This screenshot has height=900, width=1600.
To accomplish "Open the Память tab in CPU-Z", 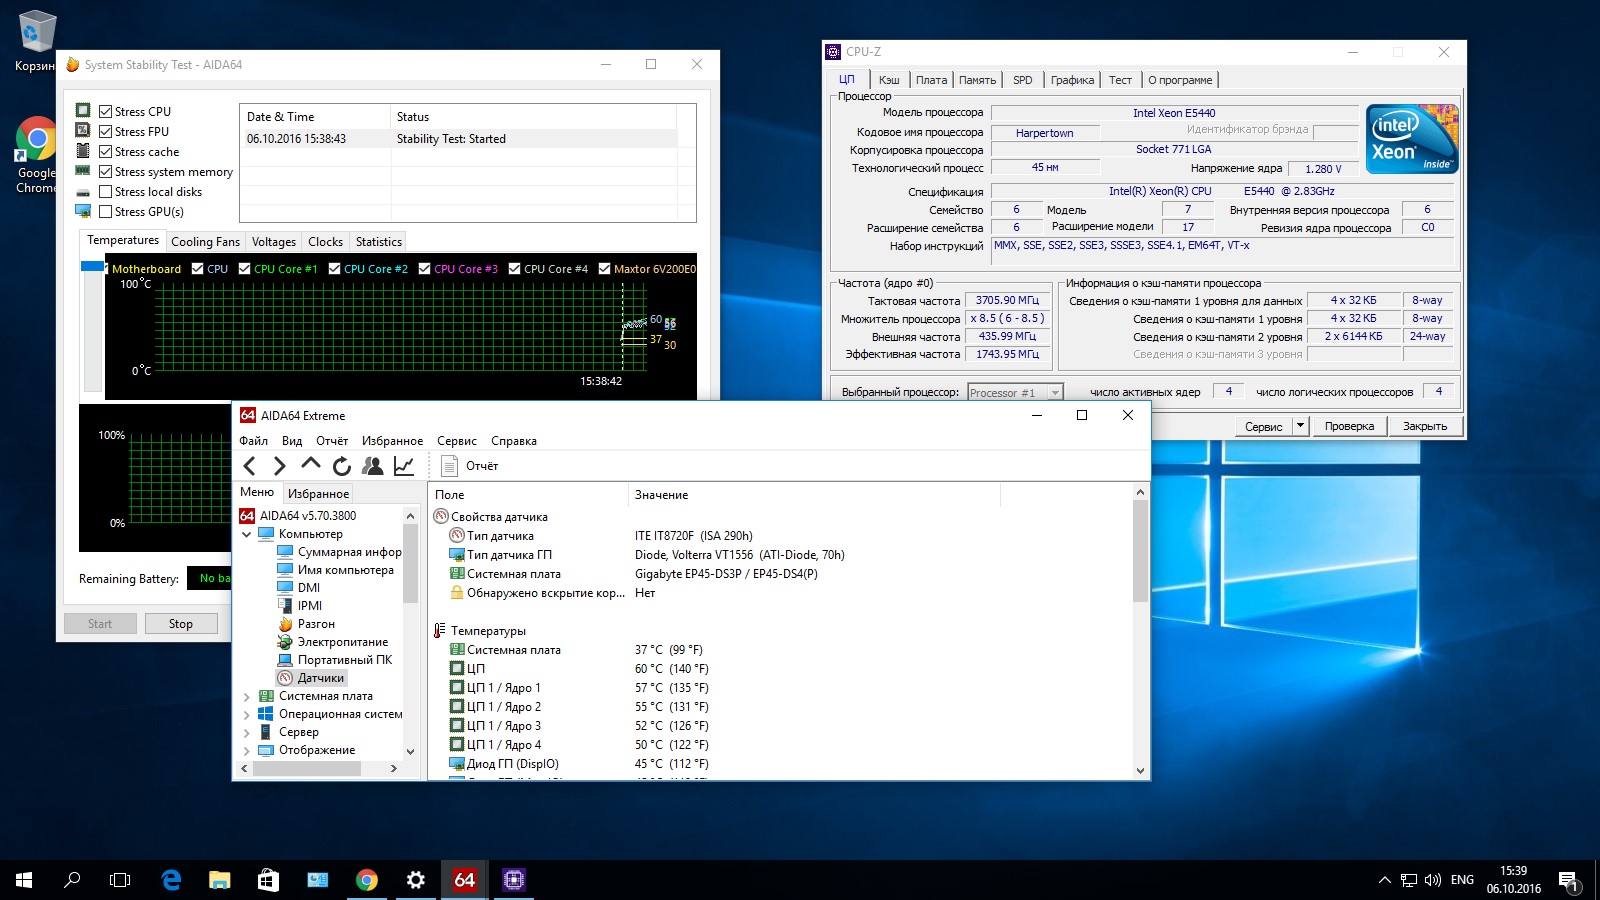I will [977, 80].
